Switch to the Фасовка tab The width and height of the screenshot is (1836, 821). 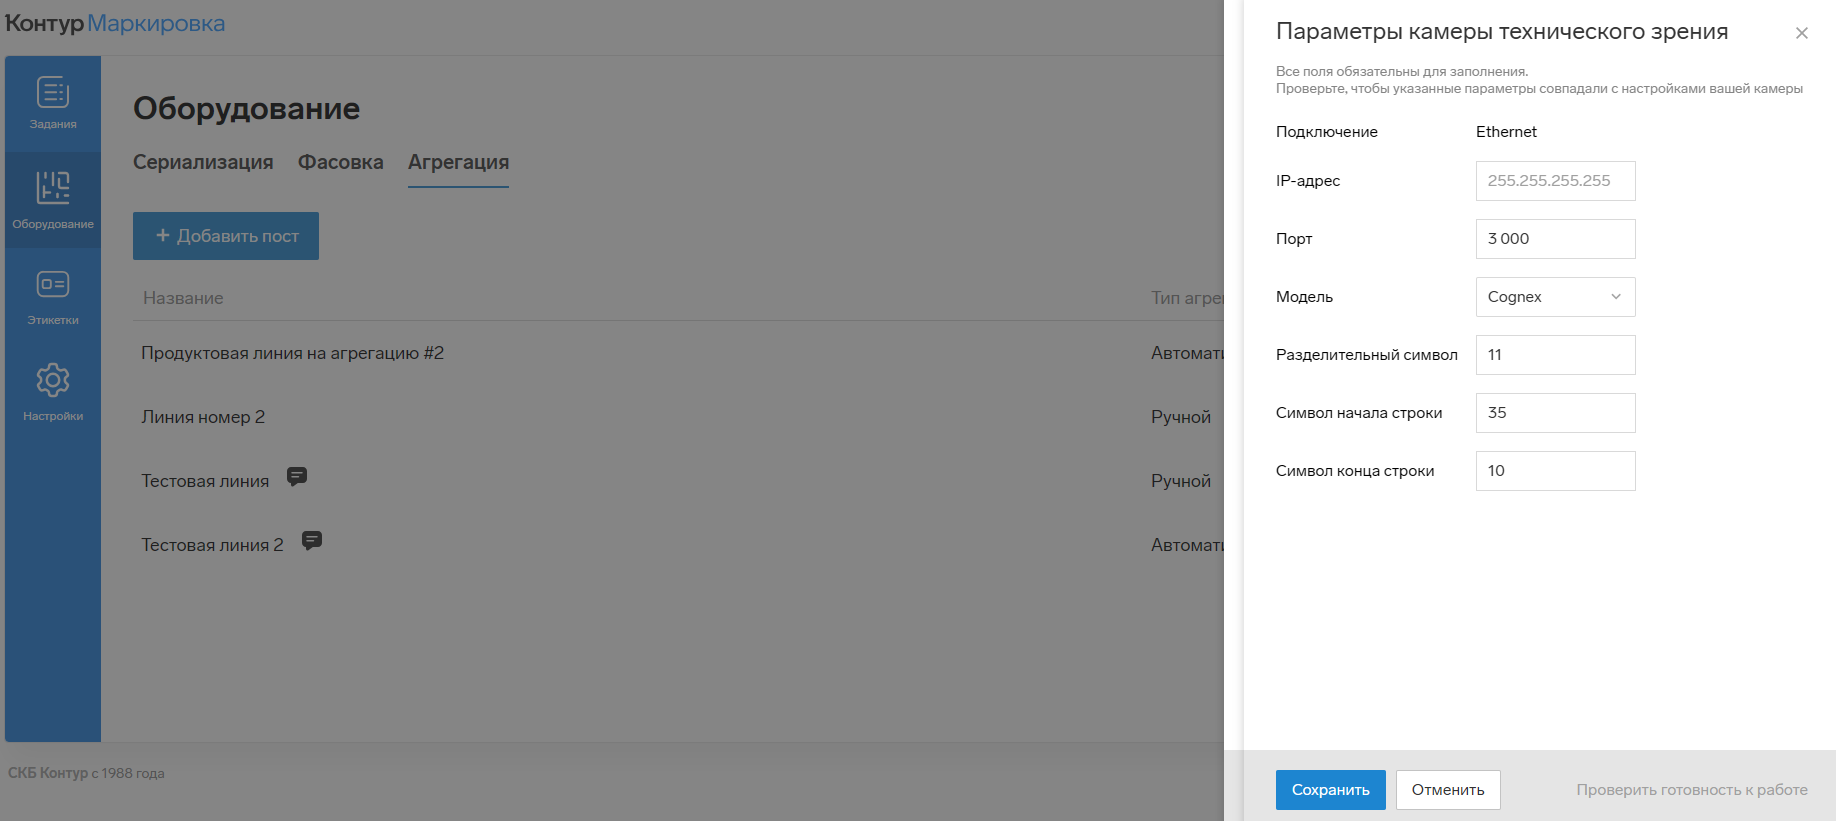click(340, 162)
